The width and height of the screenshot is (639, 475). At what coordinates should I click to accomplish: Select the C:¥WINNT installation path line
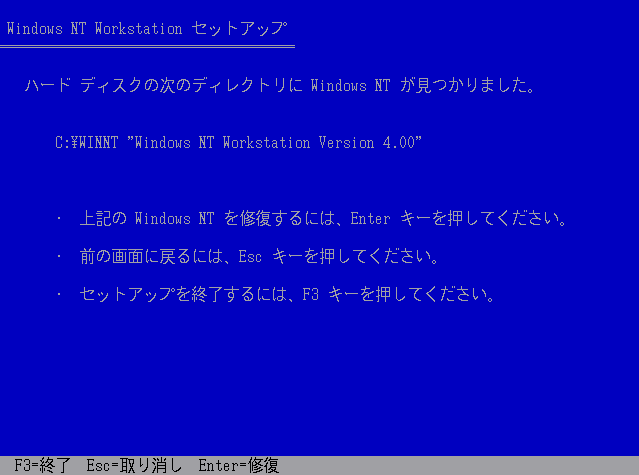pos(238,143)
